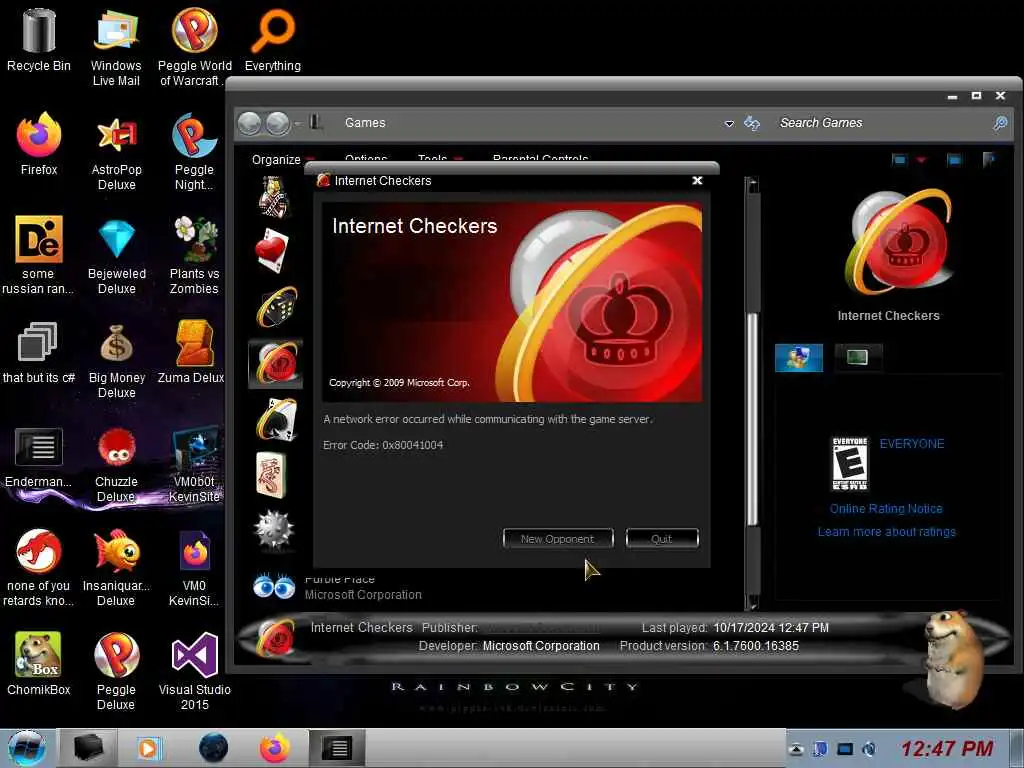Open Learn more about ratings link
The width and height of the screenshot is (1024, 768).
coord(886,532)
